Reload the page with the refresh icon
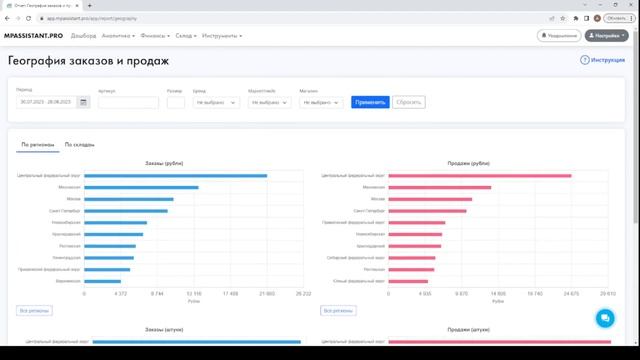Screen dimensions: 640x360 29,18
